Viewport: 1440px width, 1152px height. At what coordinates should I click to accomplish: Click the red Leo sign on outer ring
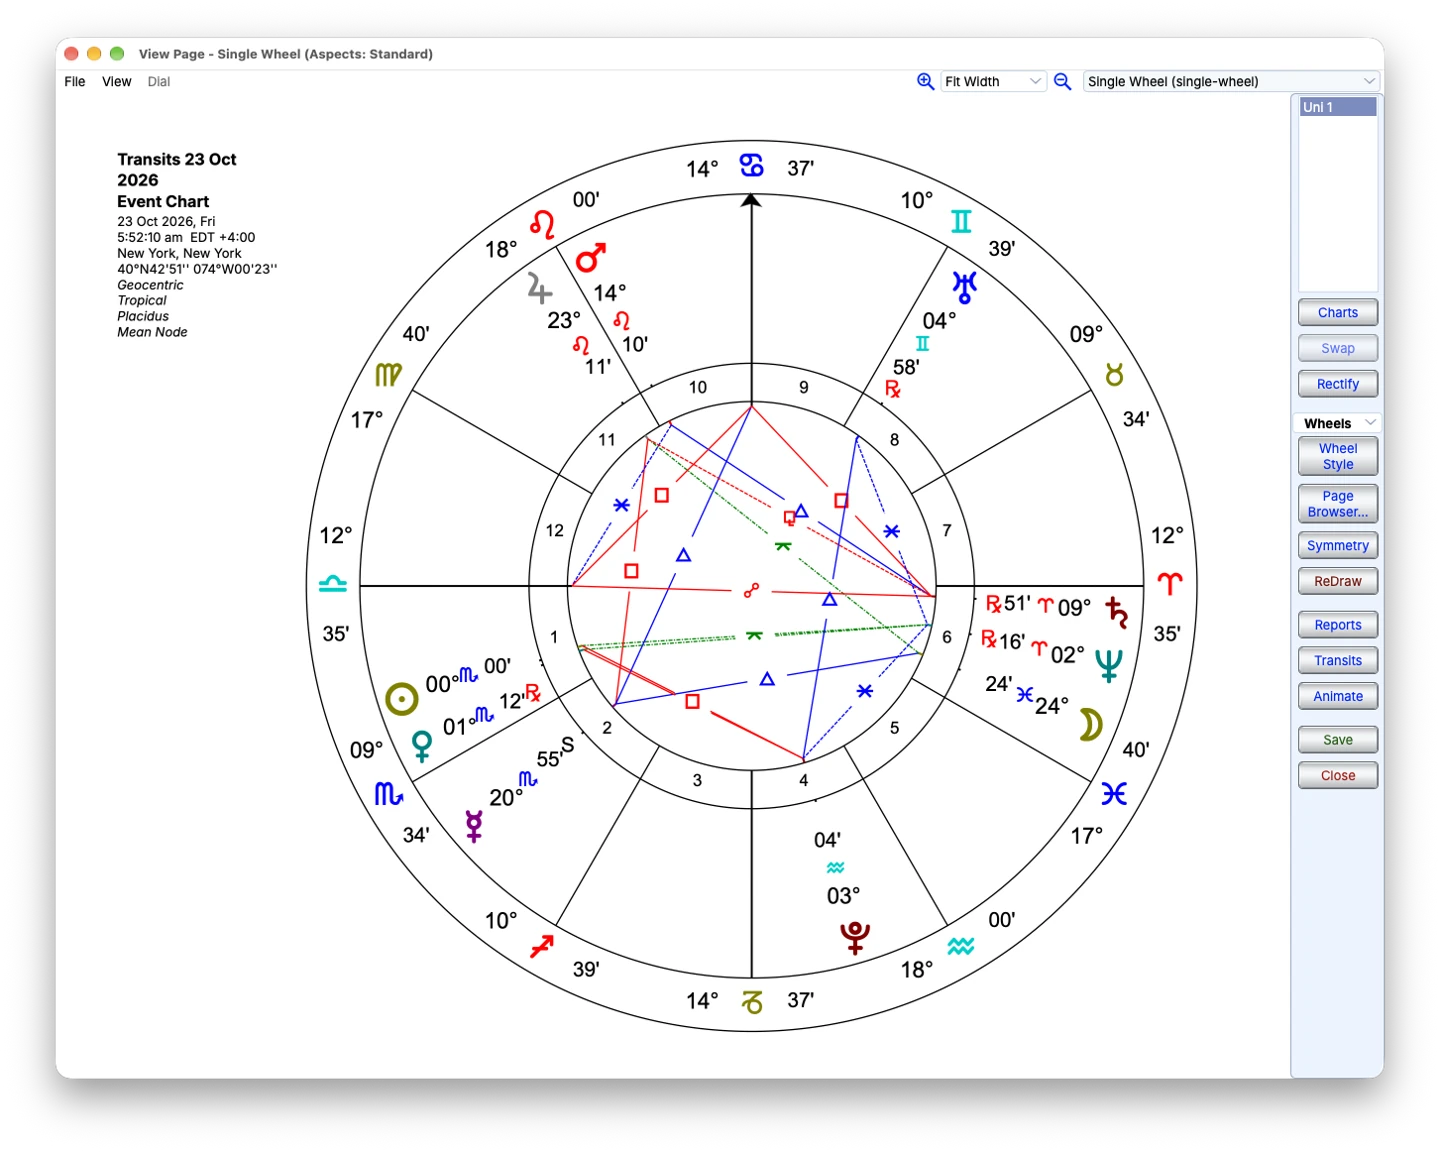543,224
